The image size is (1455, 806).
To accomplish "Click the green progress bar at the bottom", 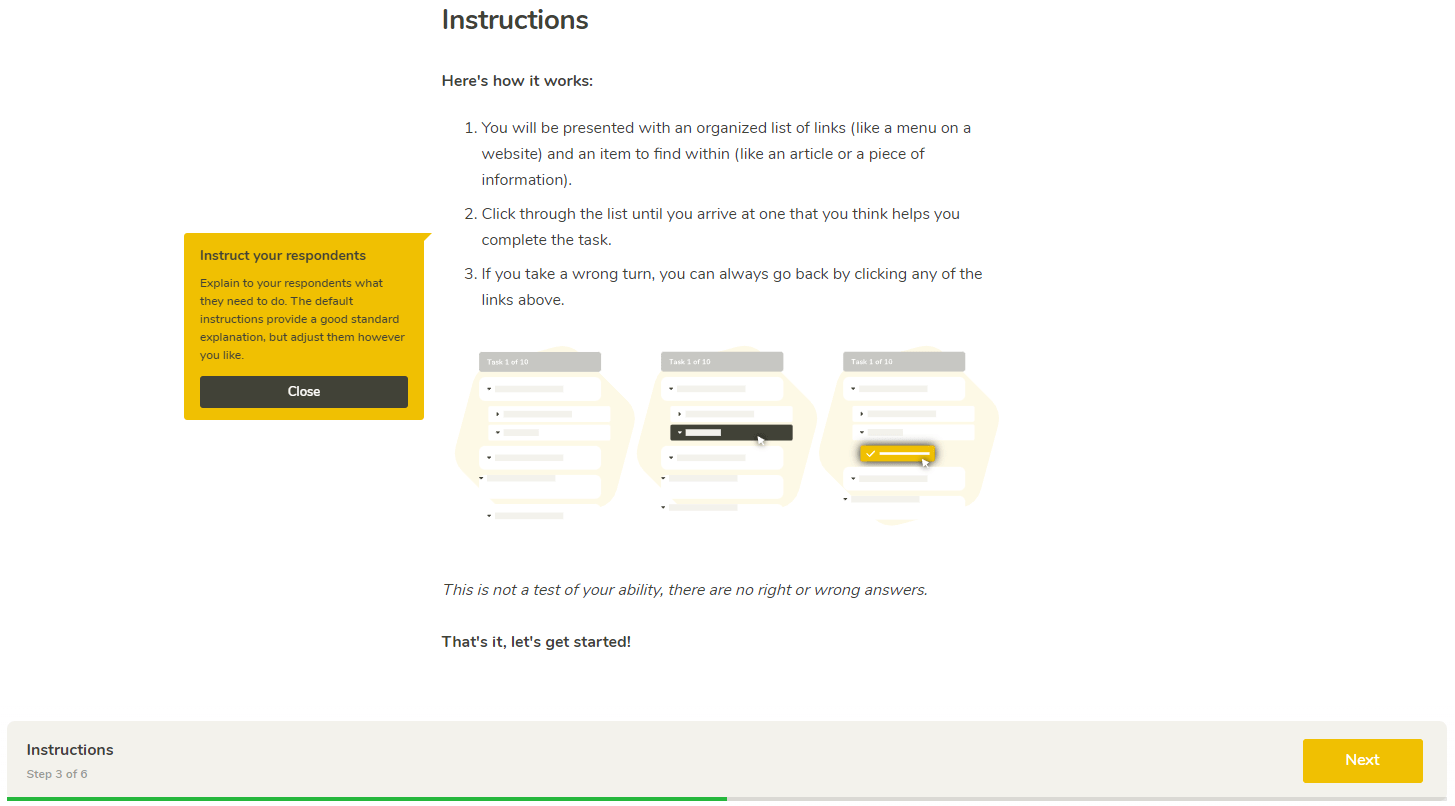I will (x=367, y=799).
